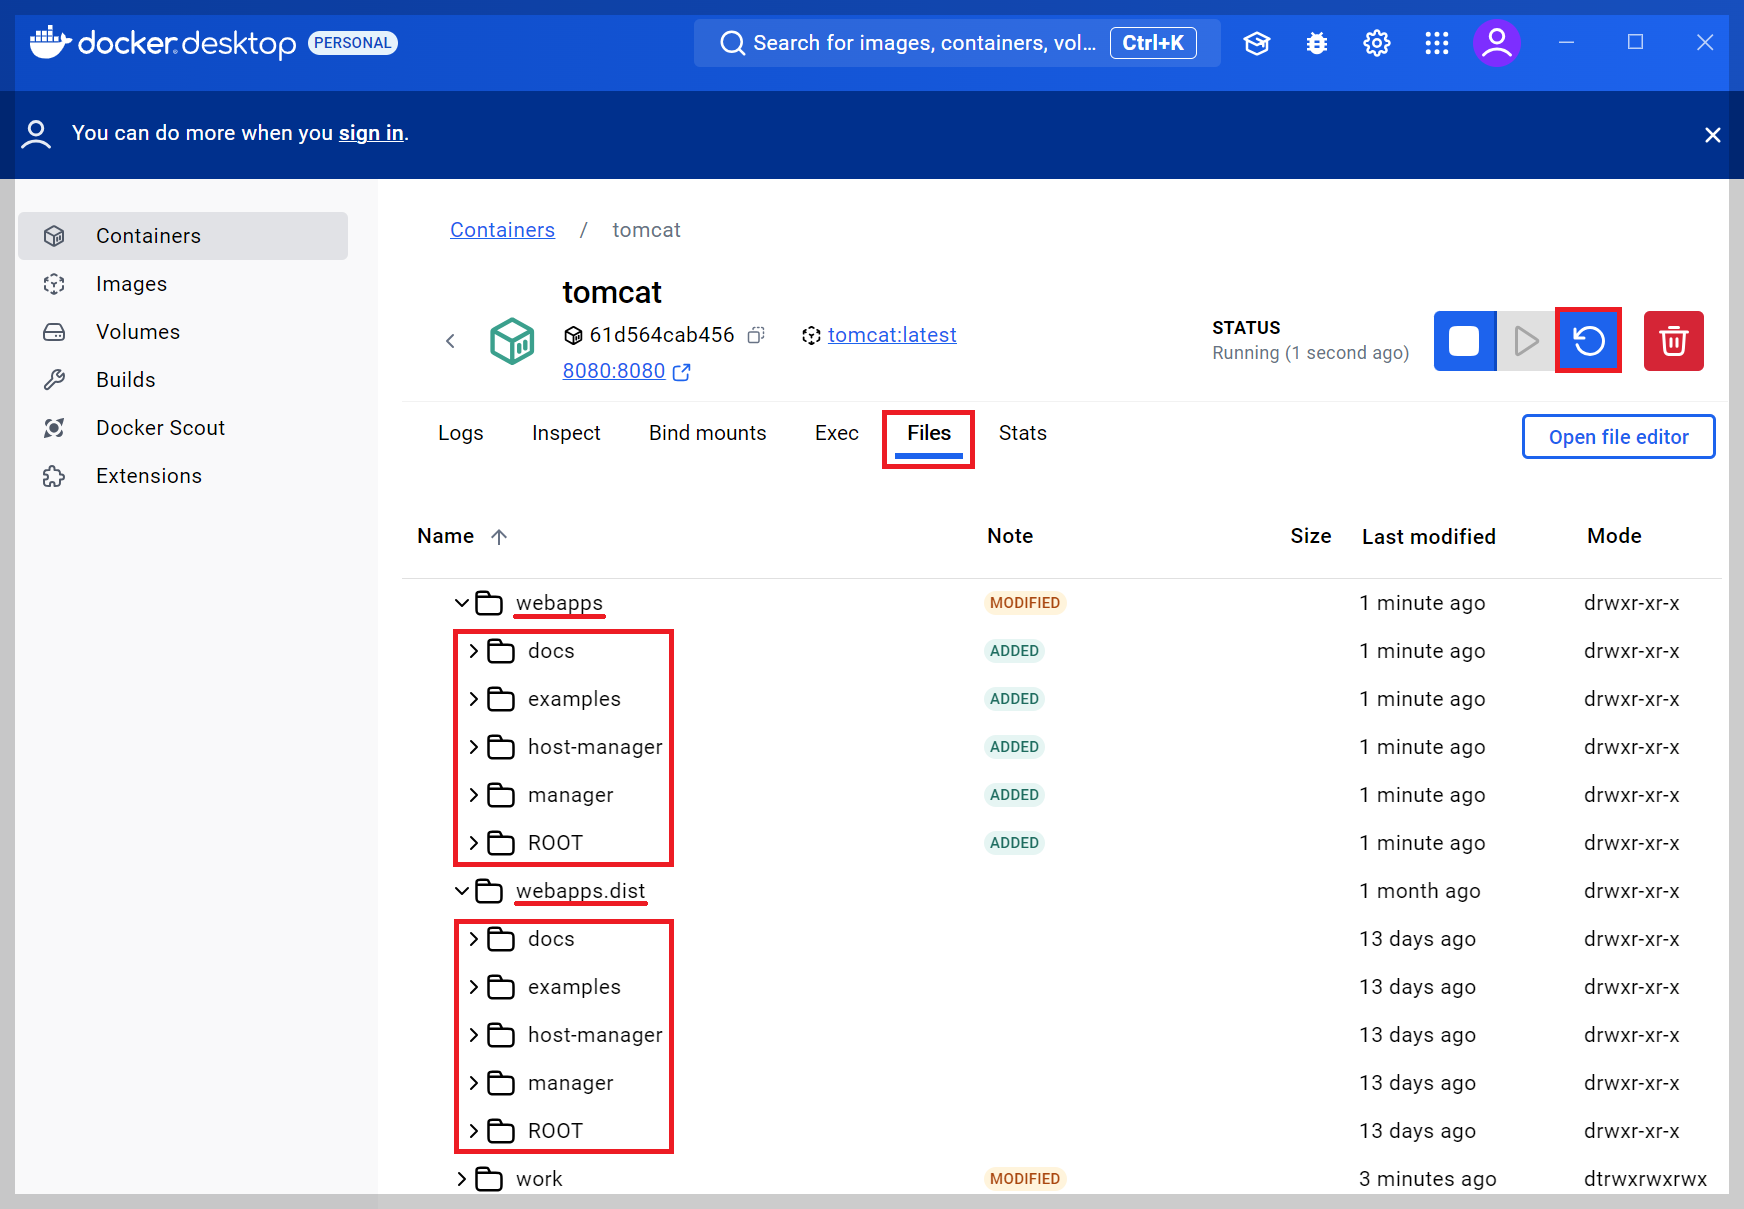1744x1209 pixels.
Task: Stop the tomcat container
Action: coord(1464,341)
